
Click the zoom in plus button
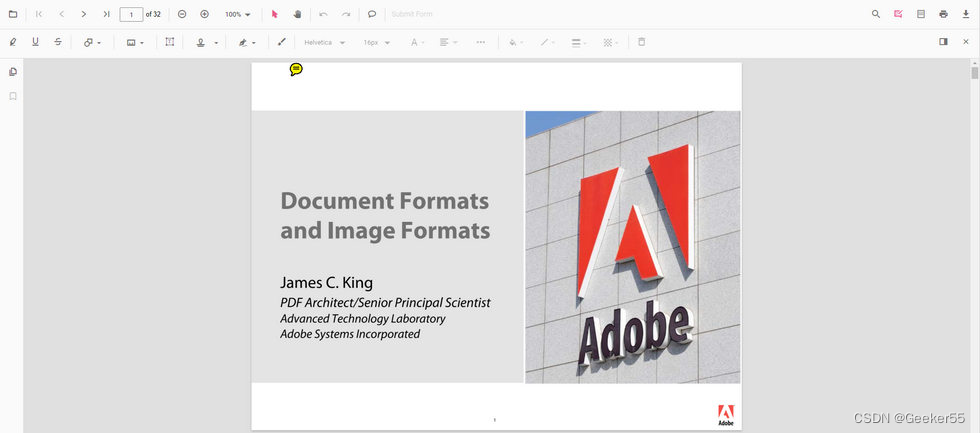pos(204,14)
